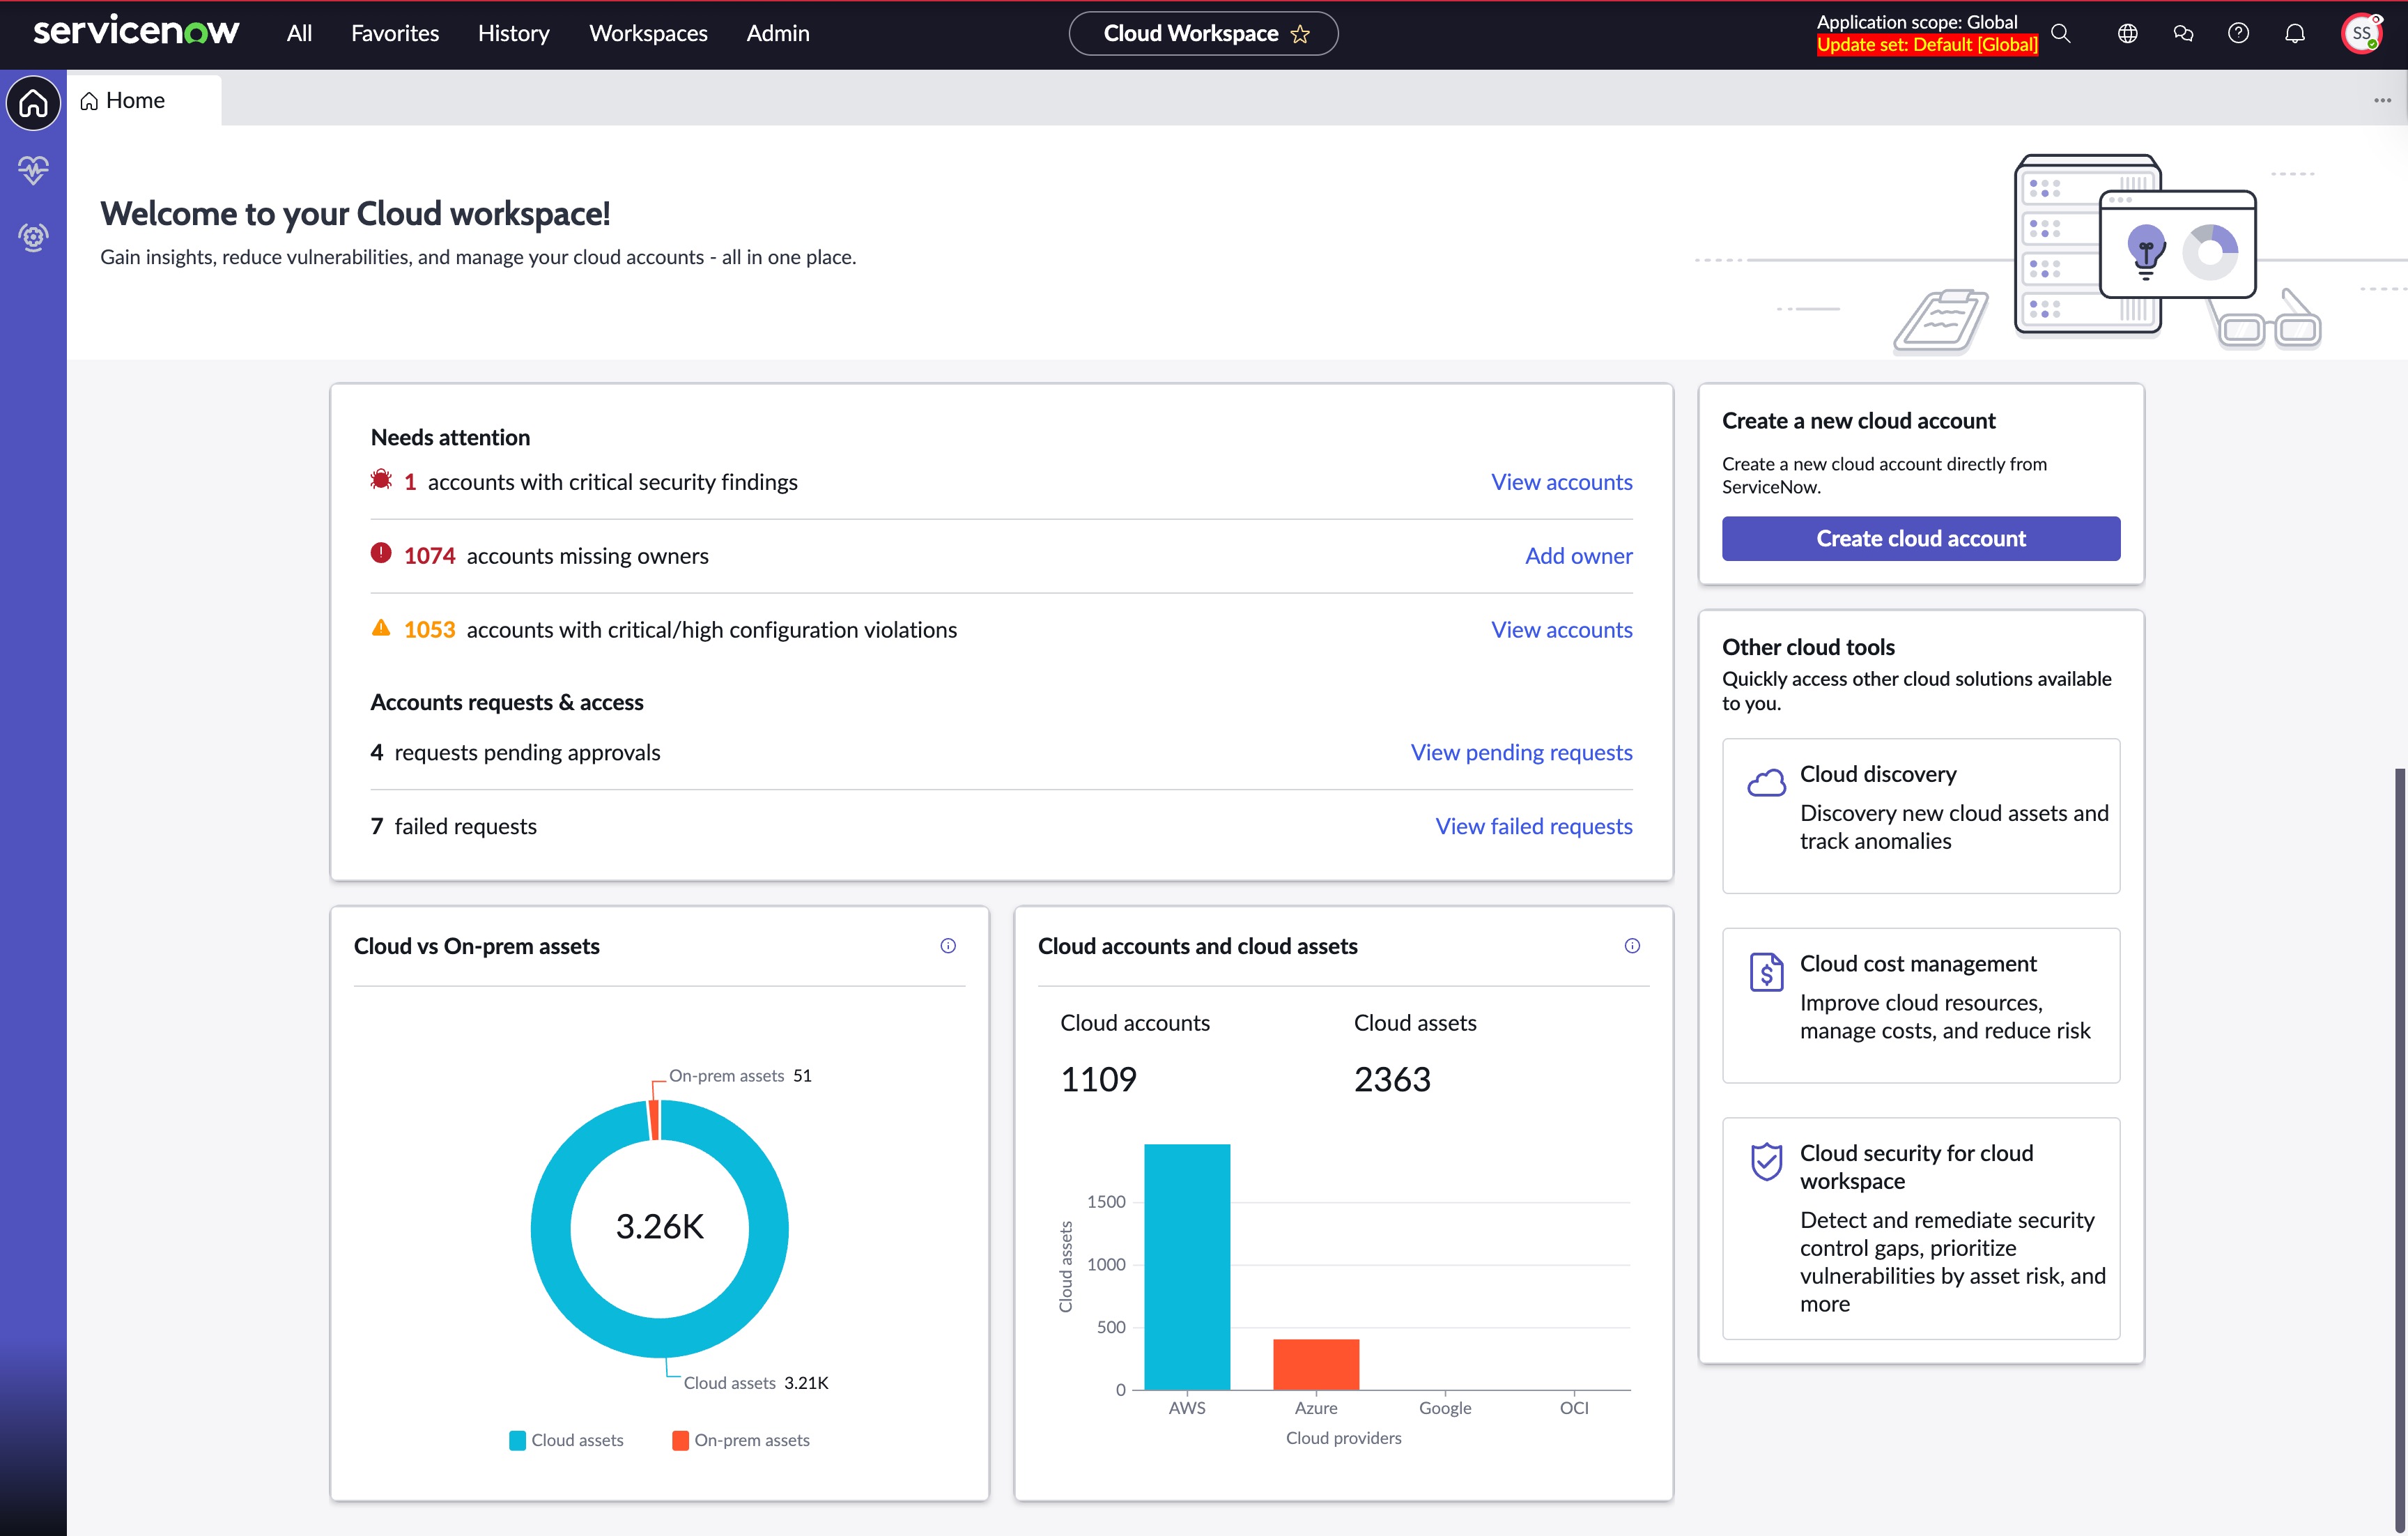
Task: Click the 3.26K donut center total
Action: pyautogui.click(x=660, y=1227)
